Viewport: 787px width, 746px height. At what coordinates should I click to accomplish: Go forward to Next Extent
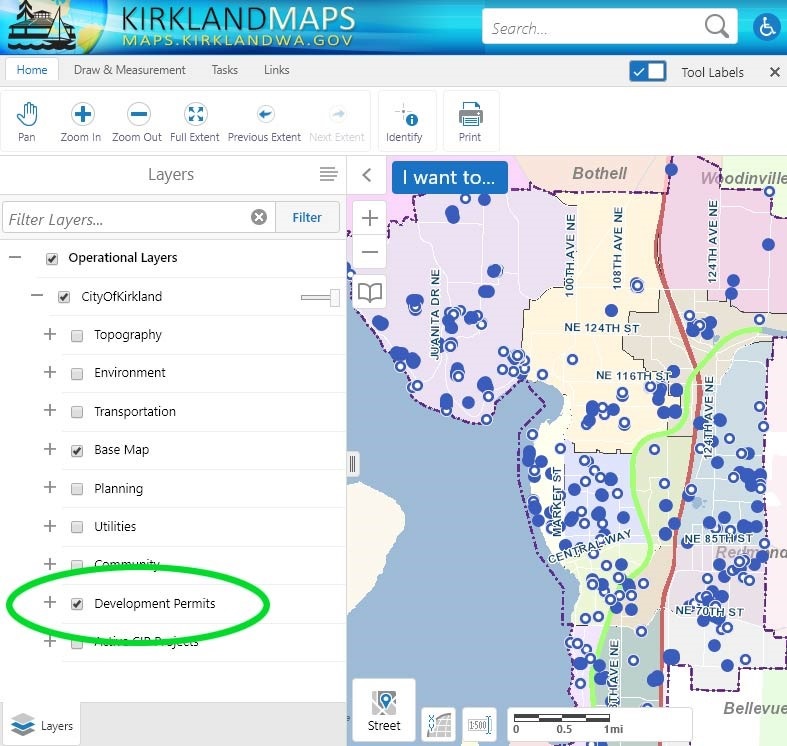click(337, 122)
